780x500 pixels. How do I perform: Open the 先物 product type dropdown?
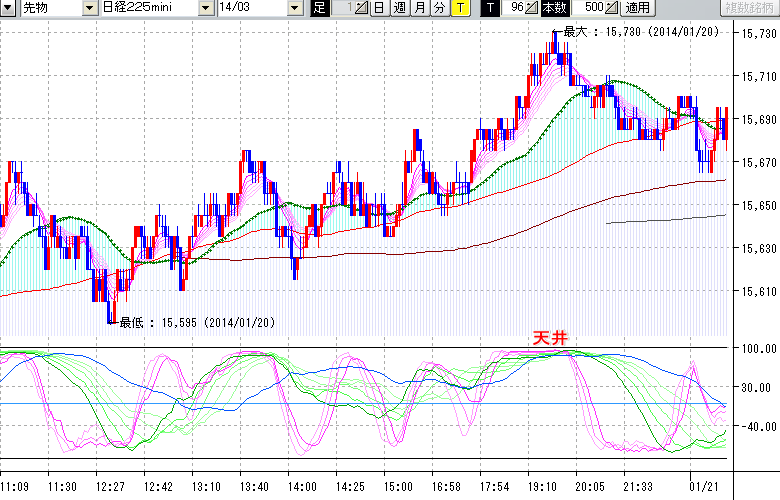pos(90,8)
